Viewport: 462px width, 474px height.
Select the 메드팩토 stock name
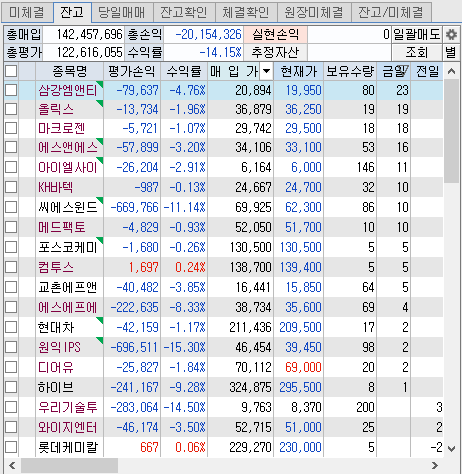click(62, 227)
